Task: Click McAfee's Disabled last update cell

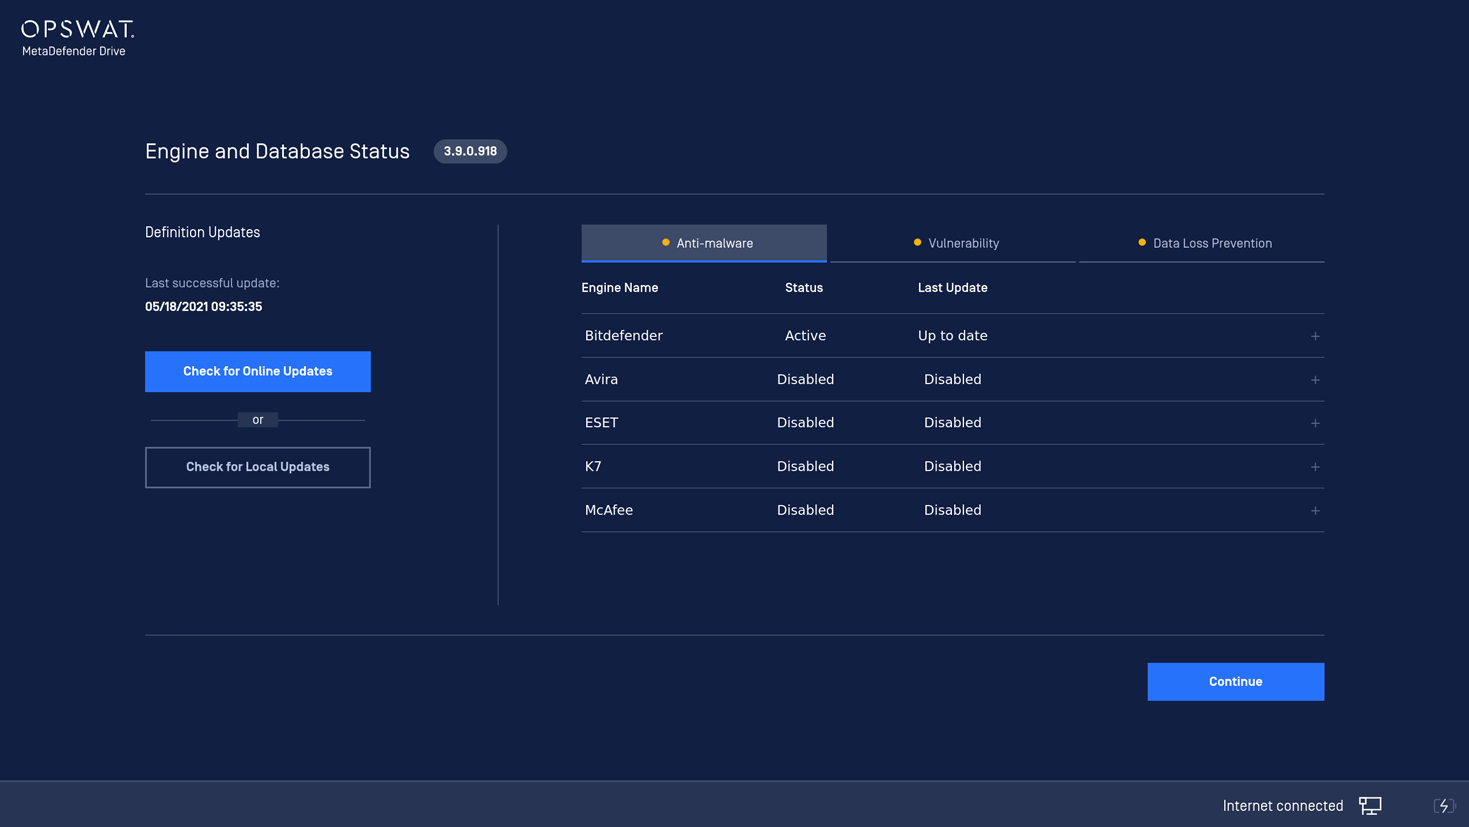Action: pyautogui.click(x=953, y=510)
